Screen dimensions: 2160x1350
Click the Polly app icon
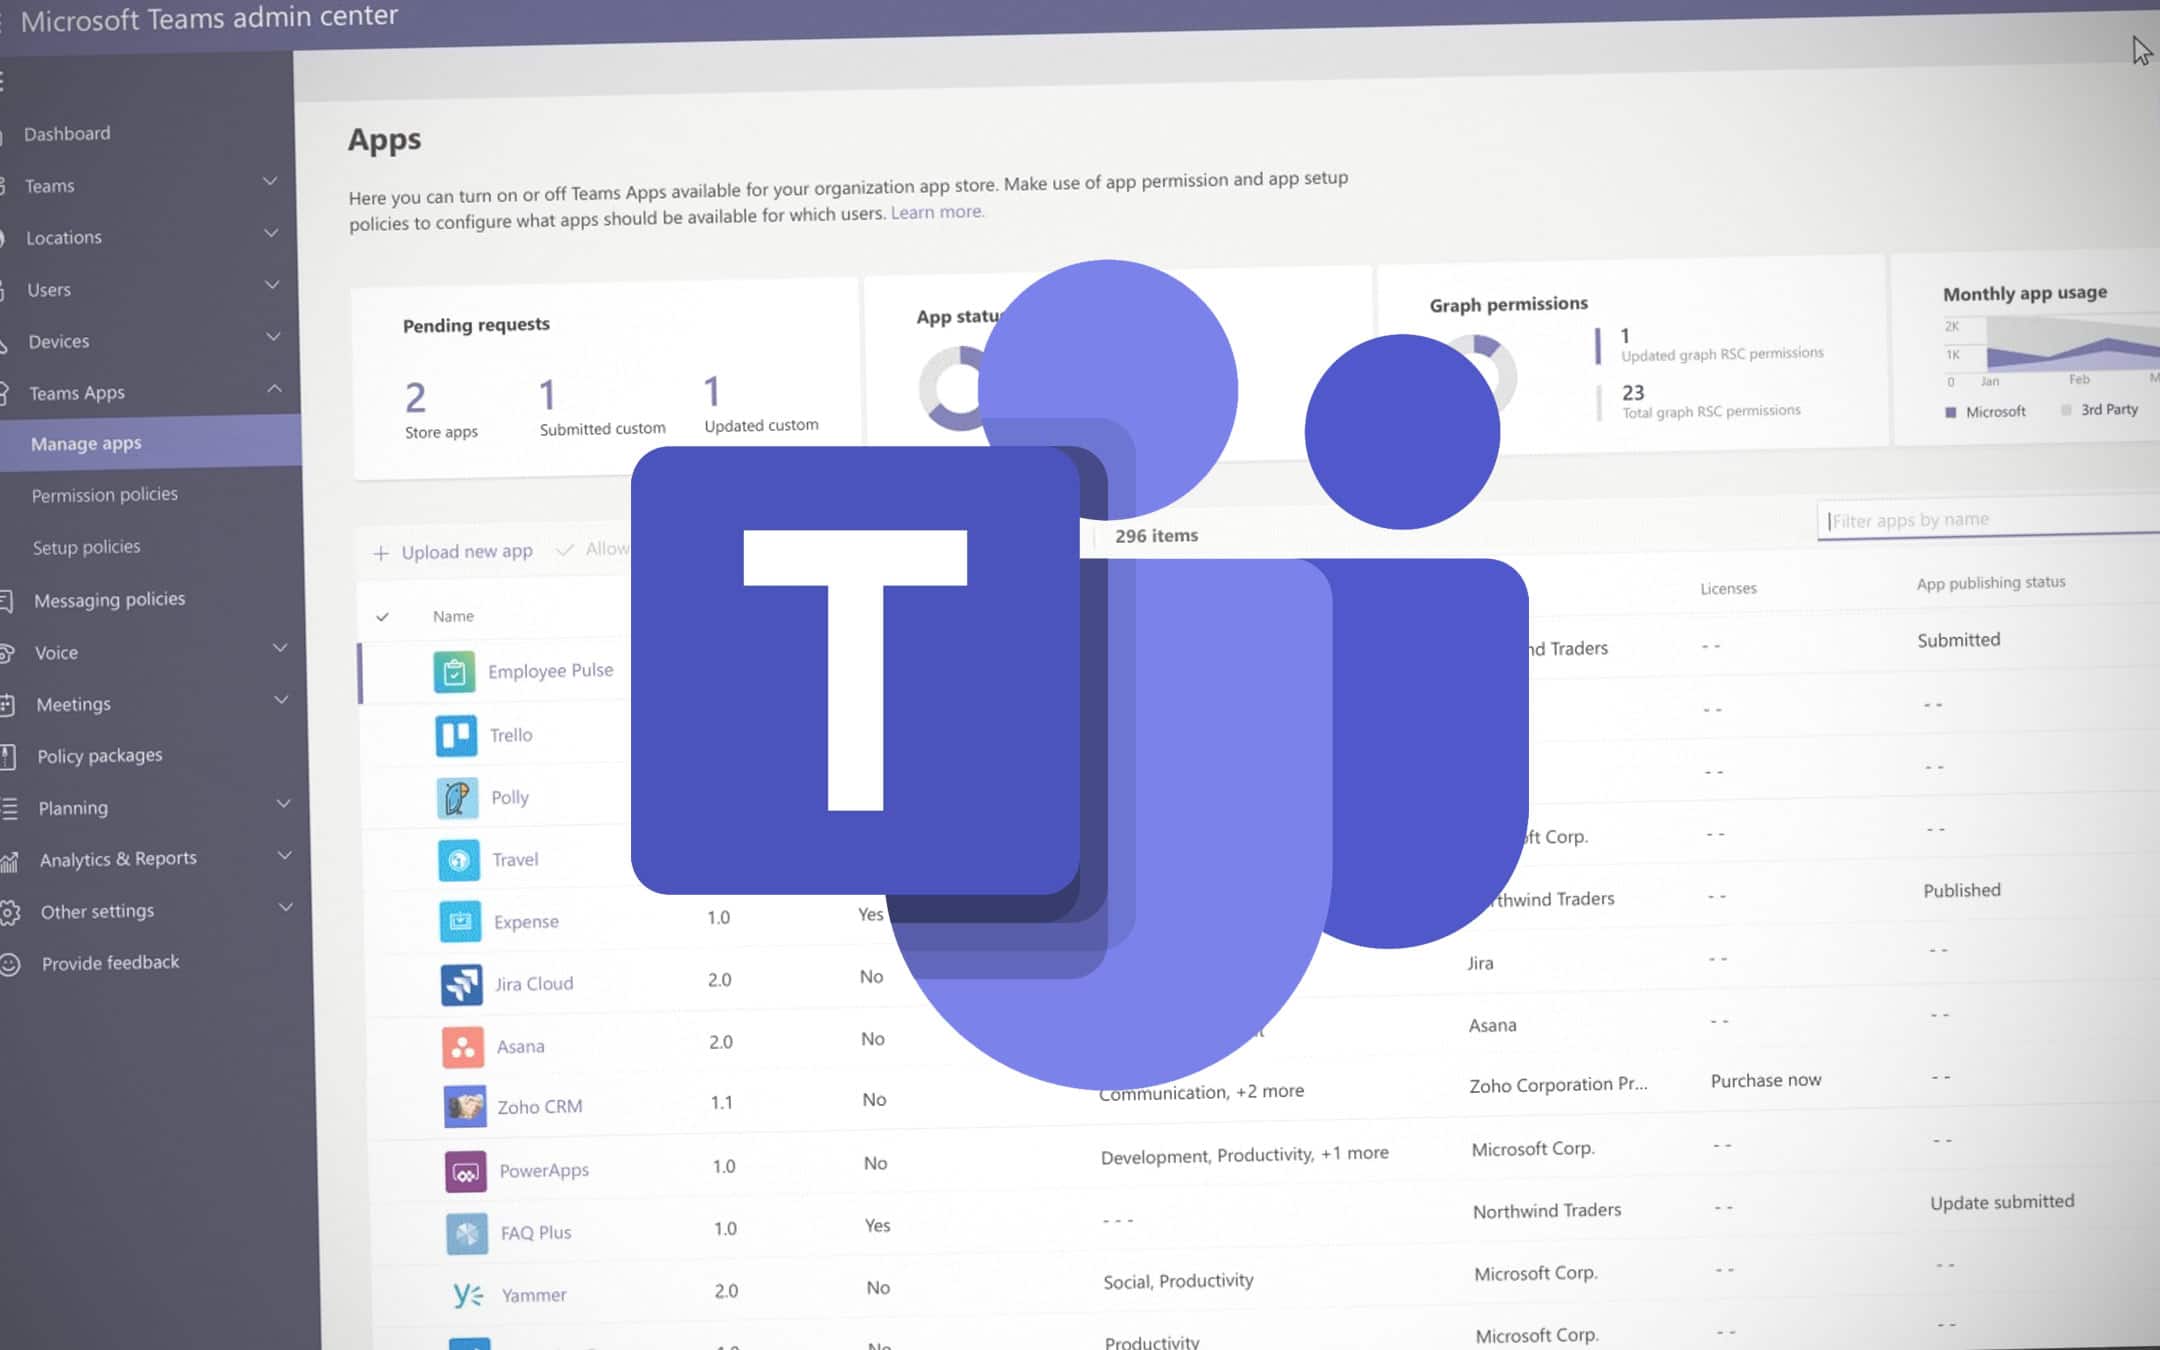[456, 795]
